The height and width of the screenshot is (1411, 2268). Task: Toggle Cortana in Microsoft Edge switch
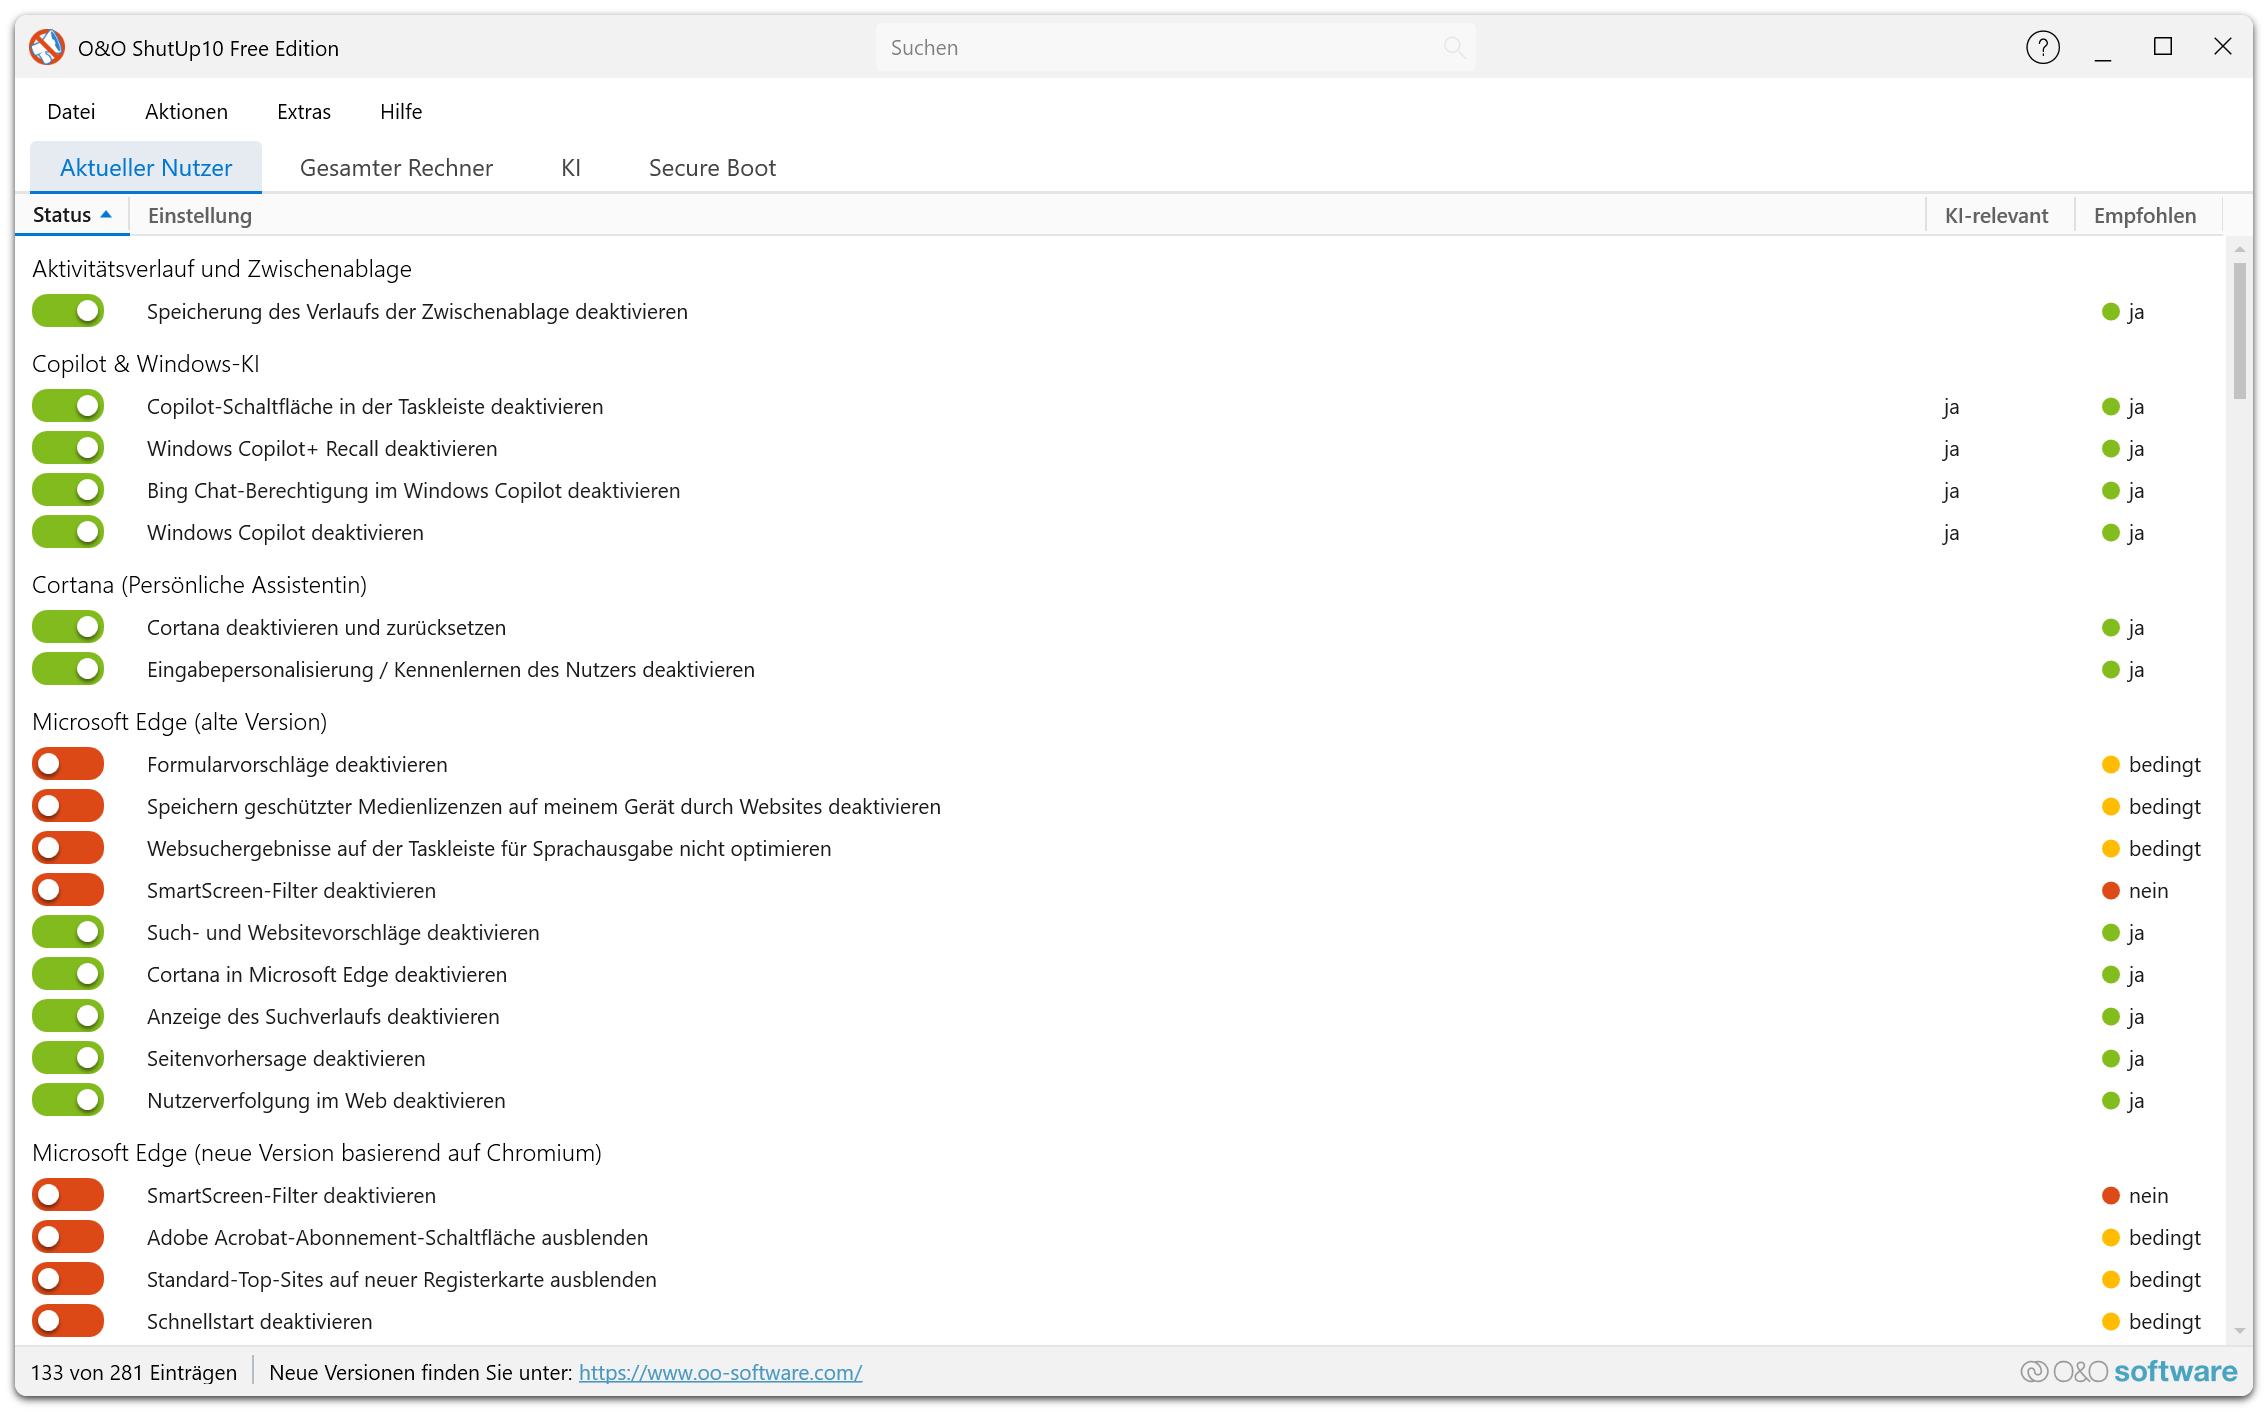[x=68, y=974]
